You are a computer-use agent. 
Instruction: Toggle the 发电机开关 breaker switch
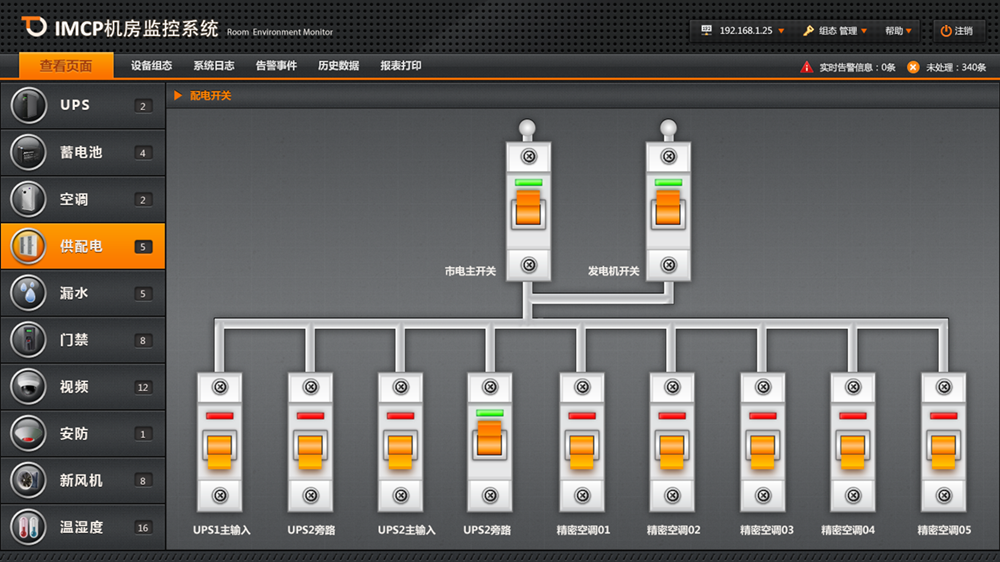[669, 211]
